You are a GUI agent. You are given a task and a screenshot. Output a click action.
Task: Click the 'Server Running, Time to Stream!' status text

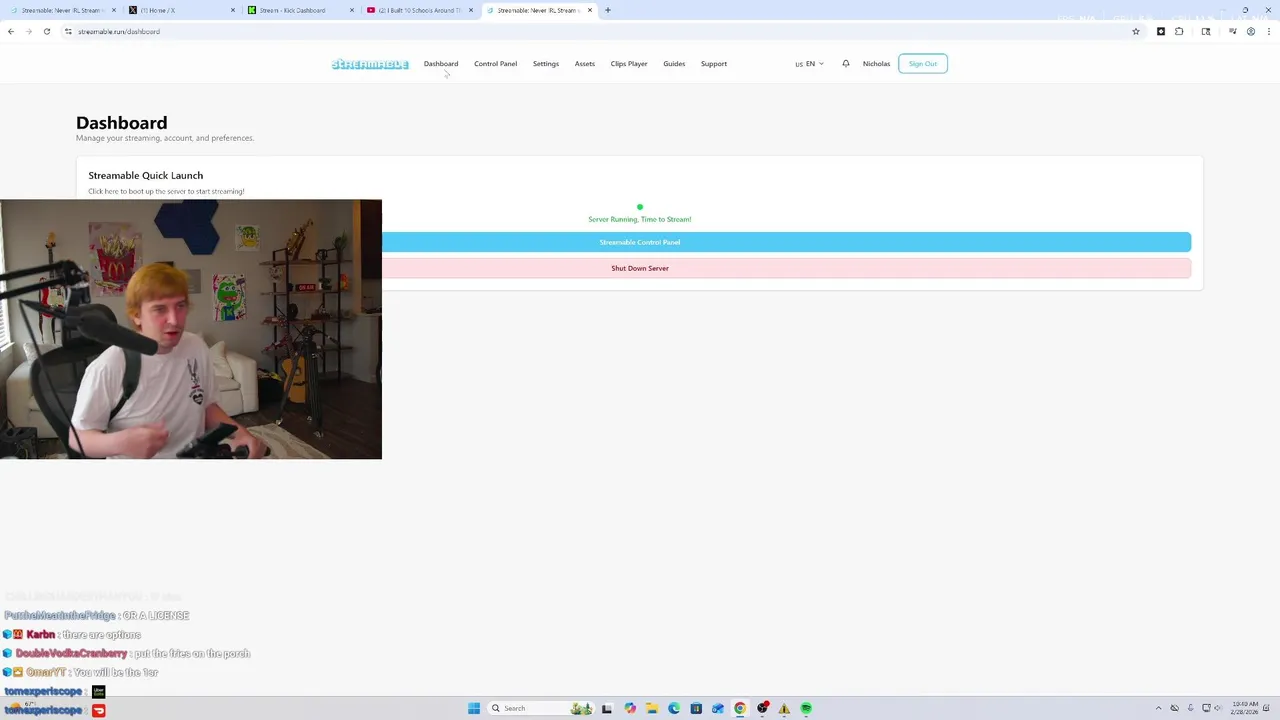(x=640, y=219)
